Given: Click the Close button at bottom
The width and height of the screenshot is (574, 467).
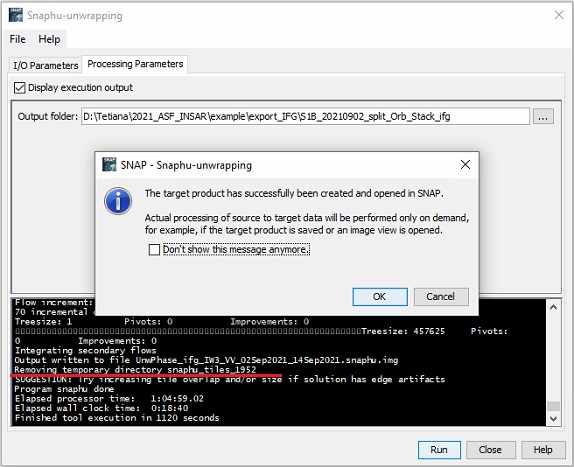Looking at the screenshot, I should coord(491,450).
